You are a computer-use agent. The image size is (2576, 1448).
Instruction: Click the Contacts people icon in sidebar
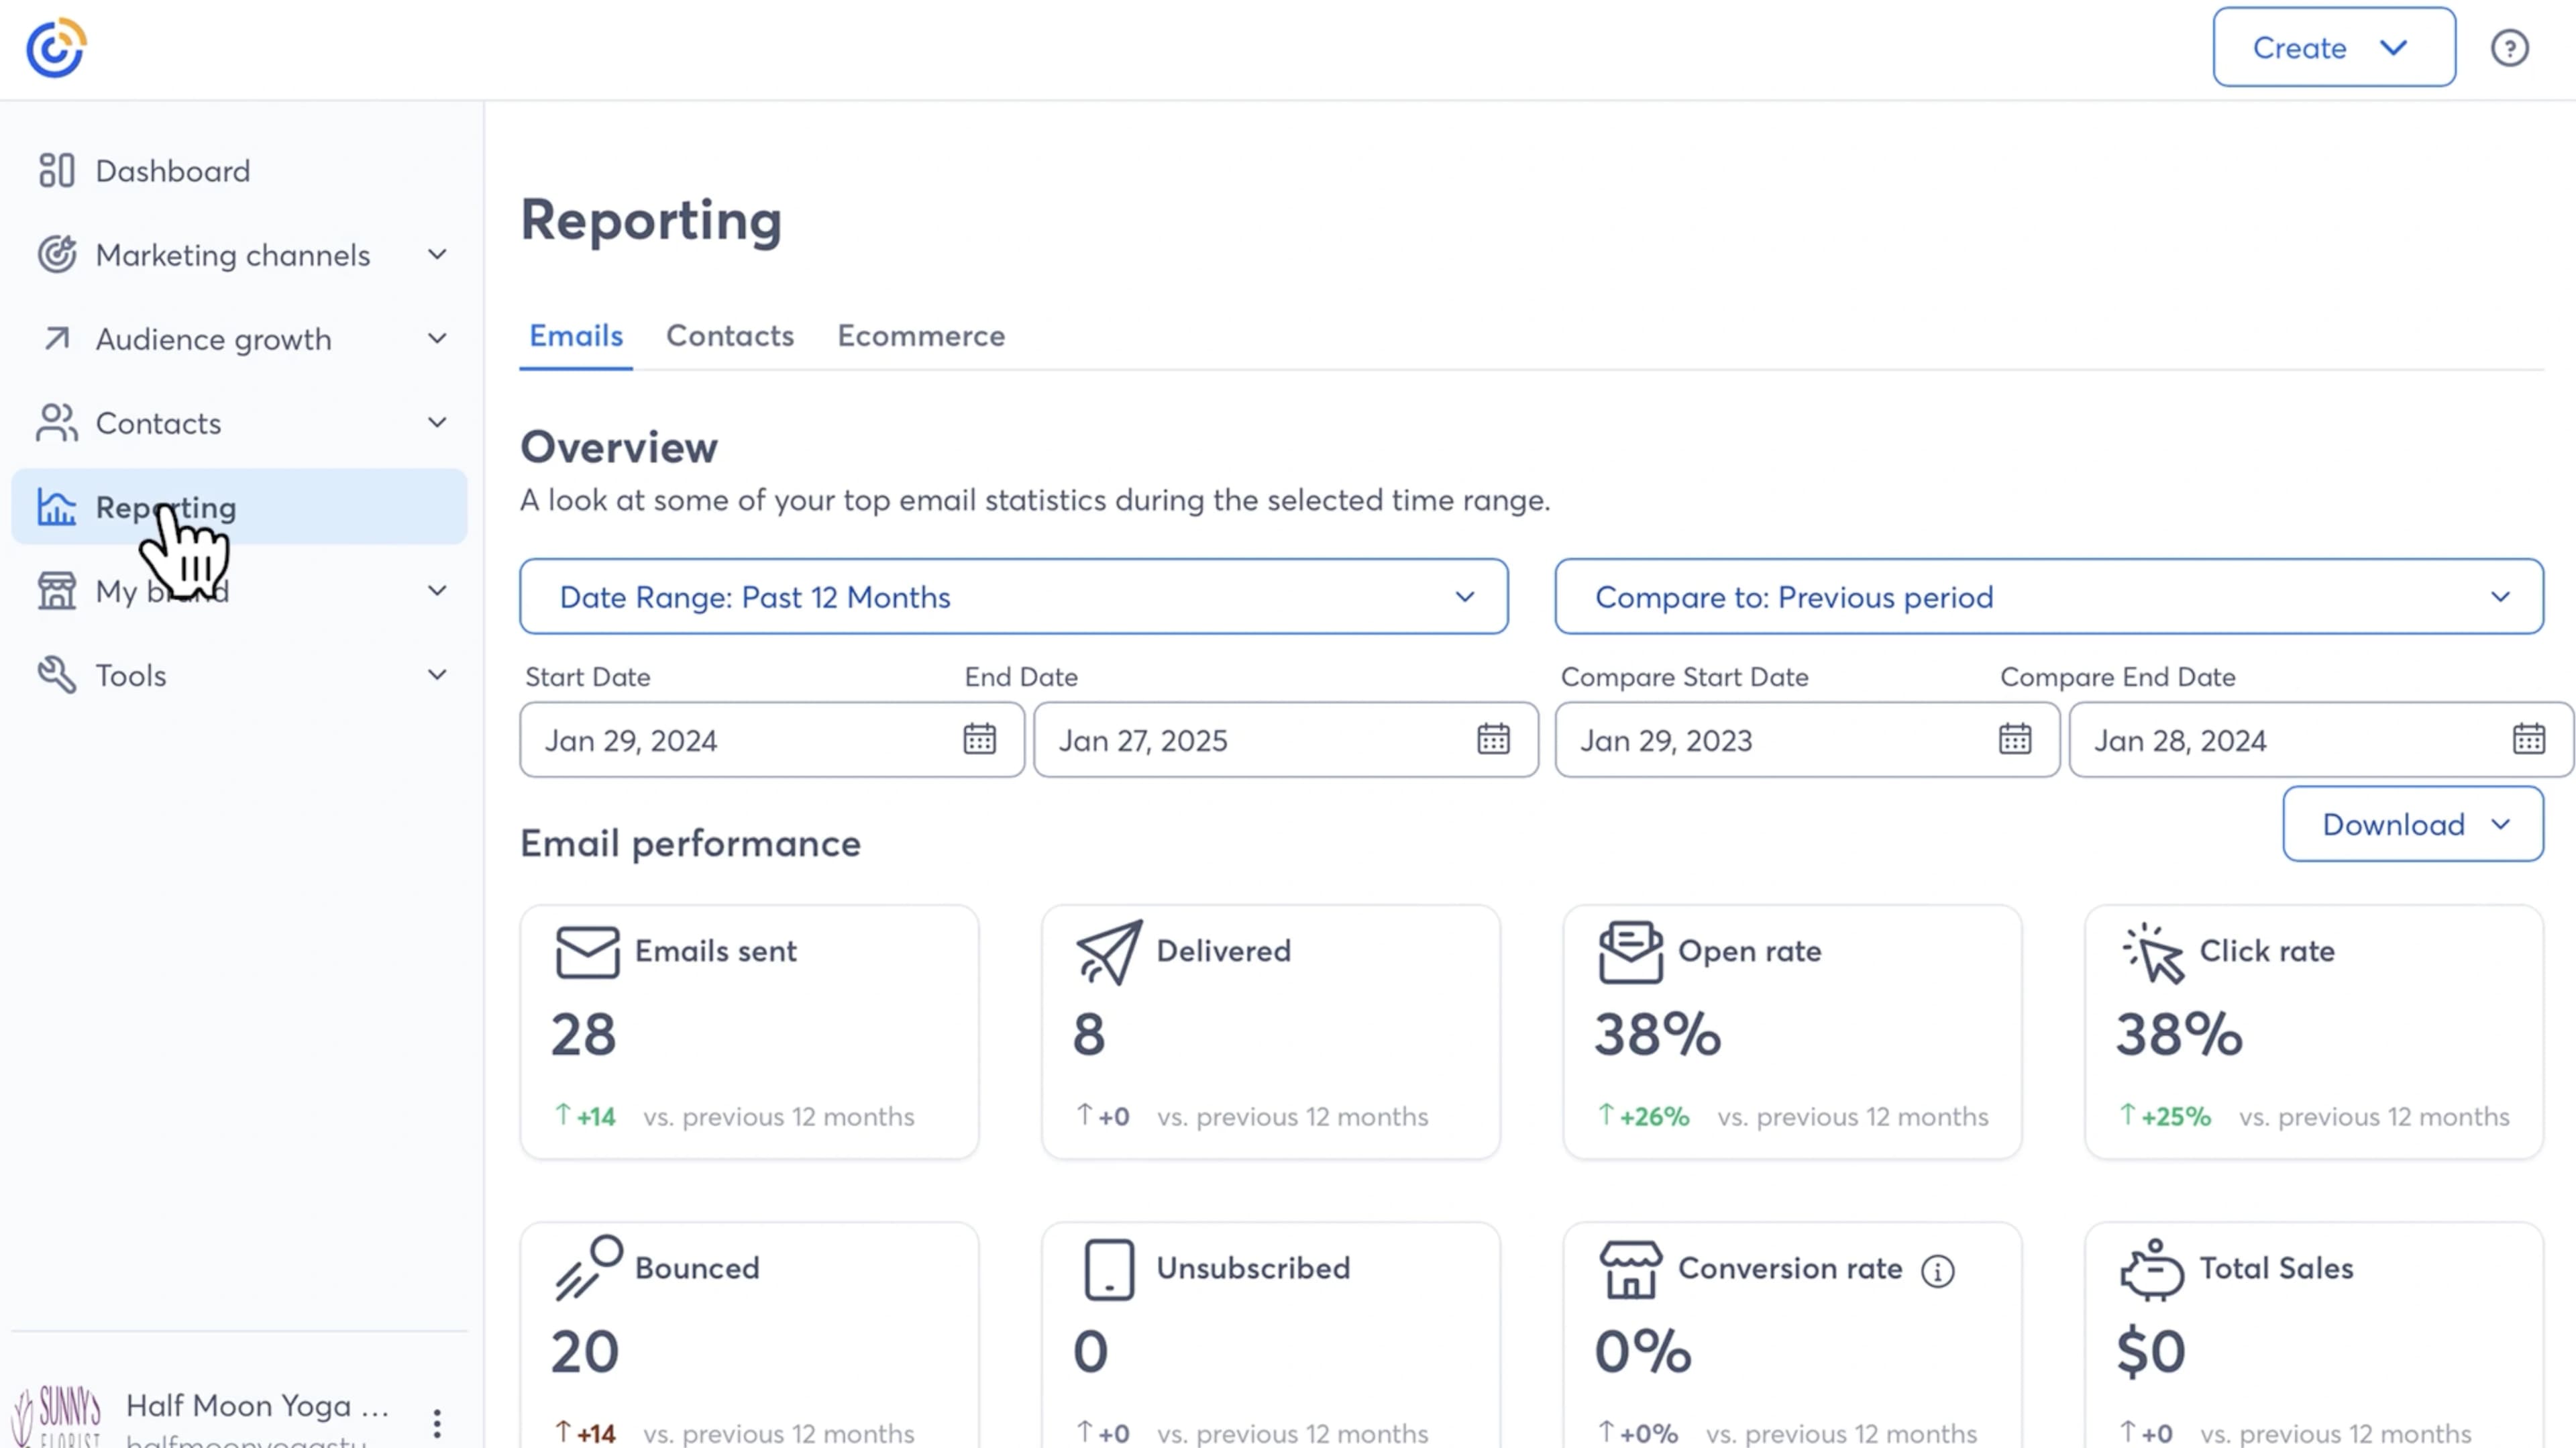(x=56, y=422)
